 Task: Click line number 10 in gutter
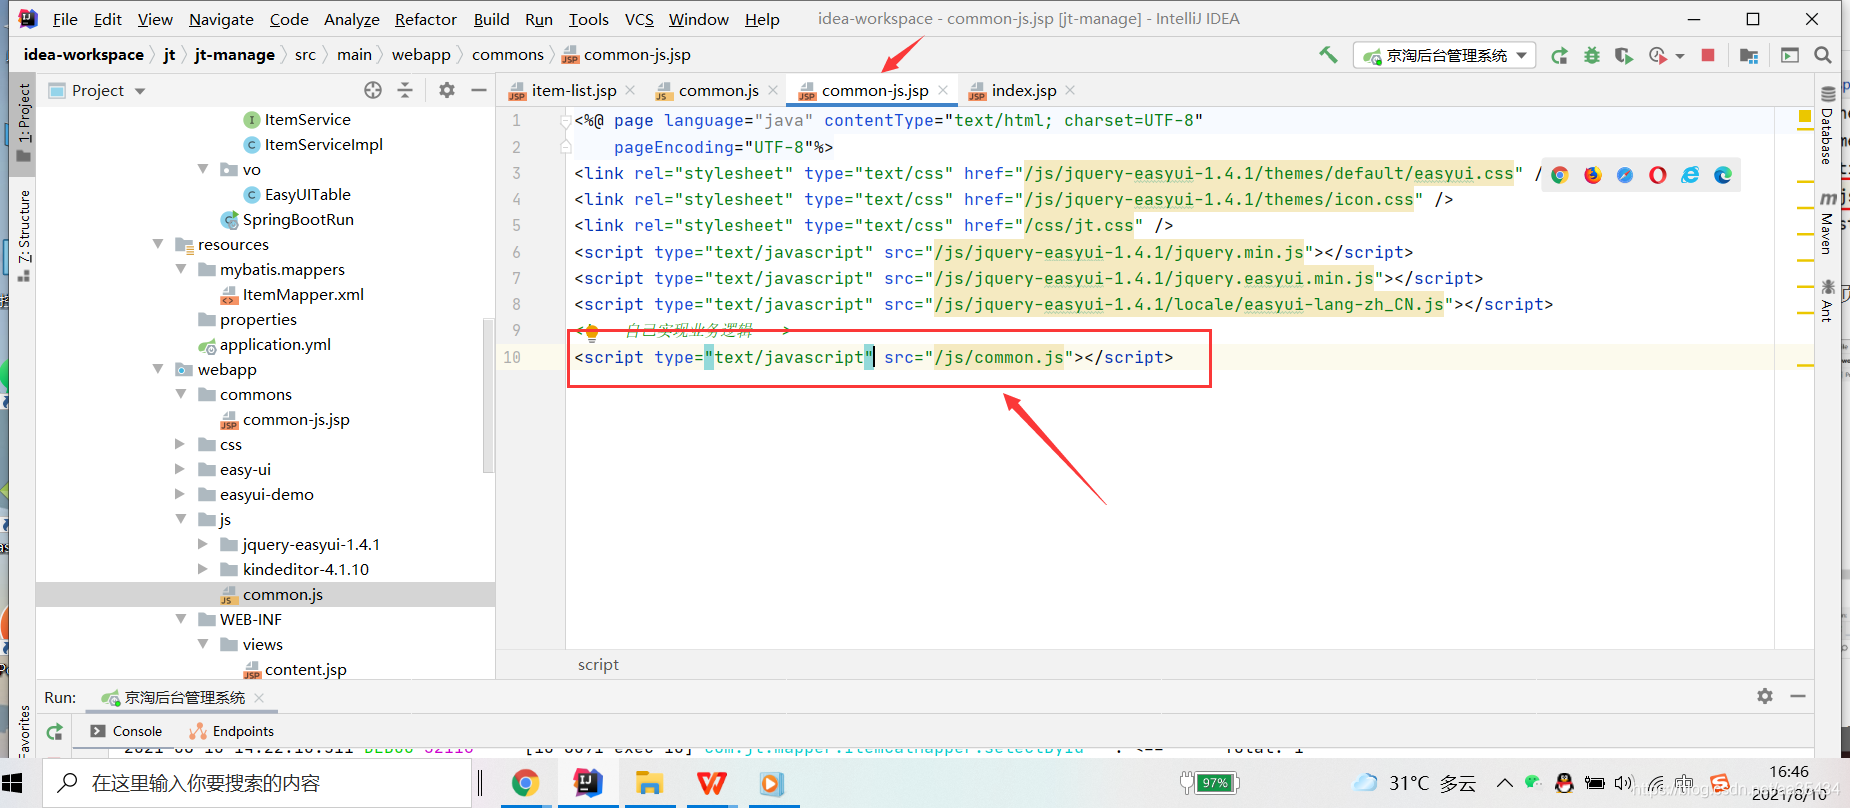pyautogui.click(x=512, y=357)
